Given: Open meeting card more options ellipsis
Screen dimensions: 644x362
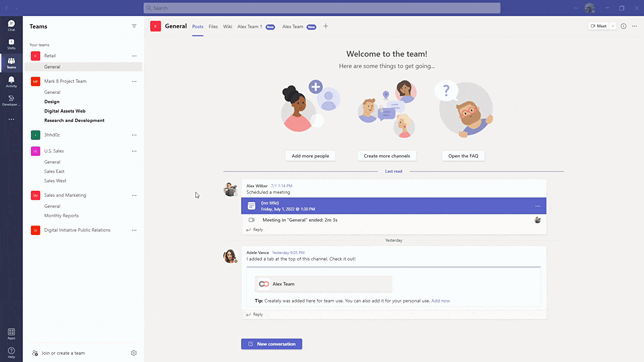Looking at the screenshot, I should tap(538, 206).
